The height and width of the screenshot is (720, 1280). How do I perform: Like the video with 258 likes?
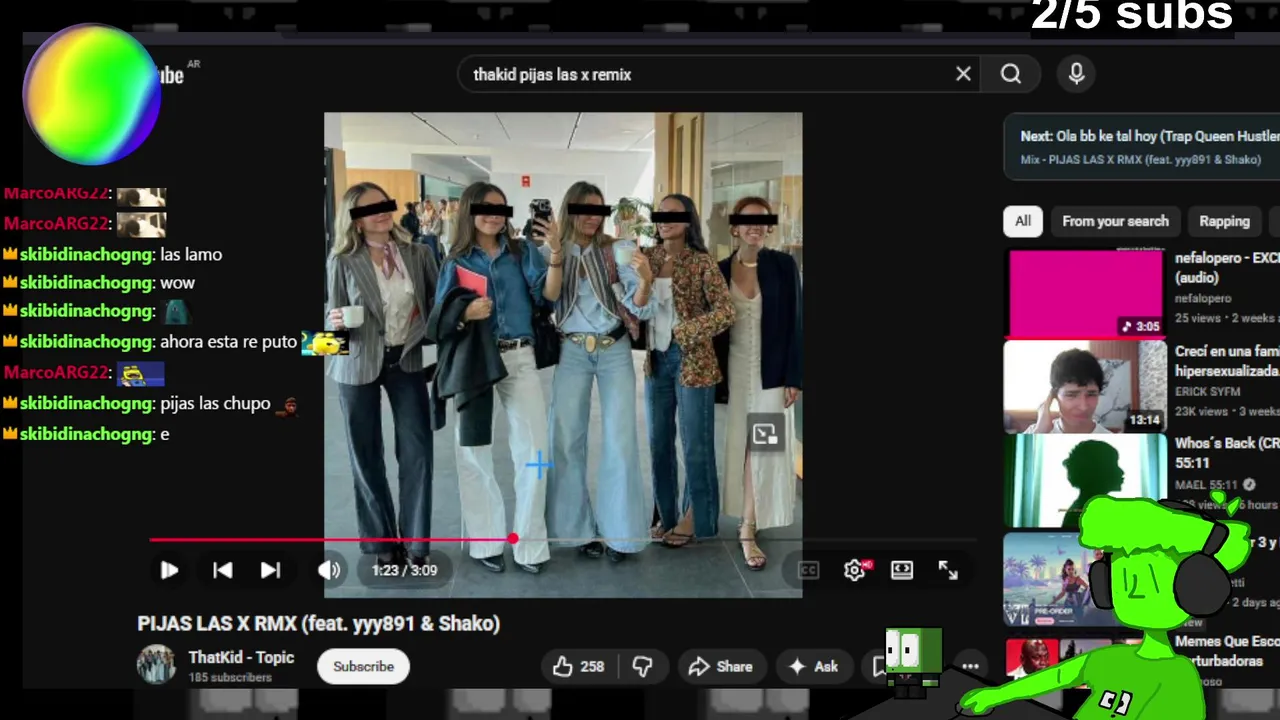point(579,666)
